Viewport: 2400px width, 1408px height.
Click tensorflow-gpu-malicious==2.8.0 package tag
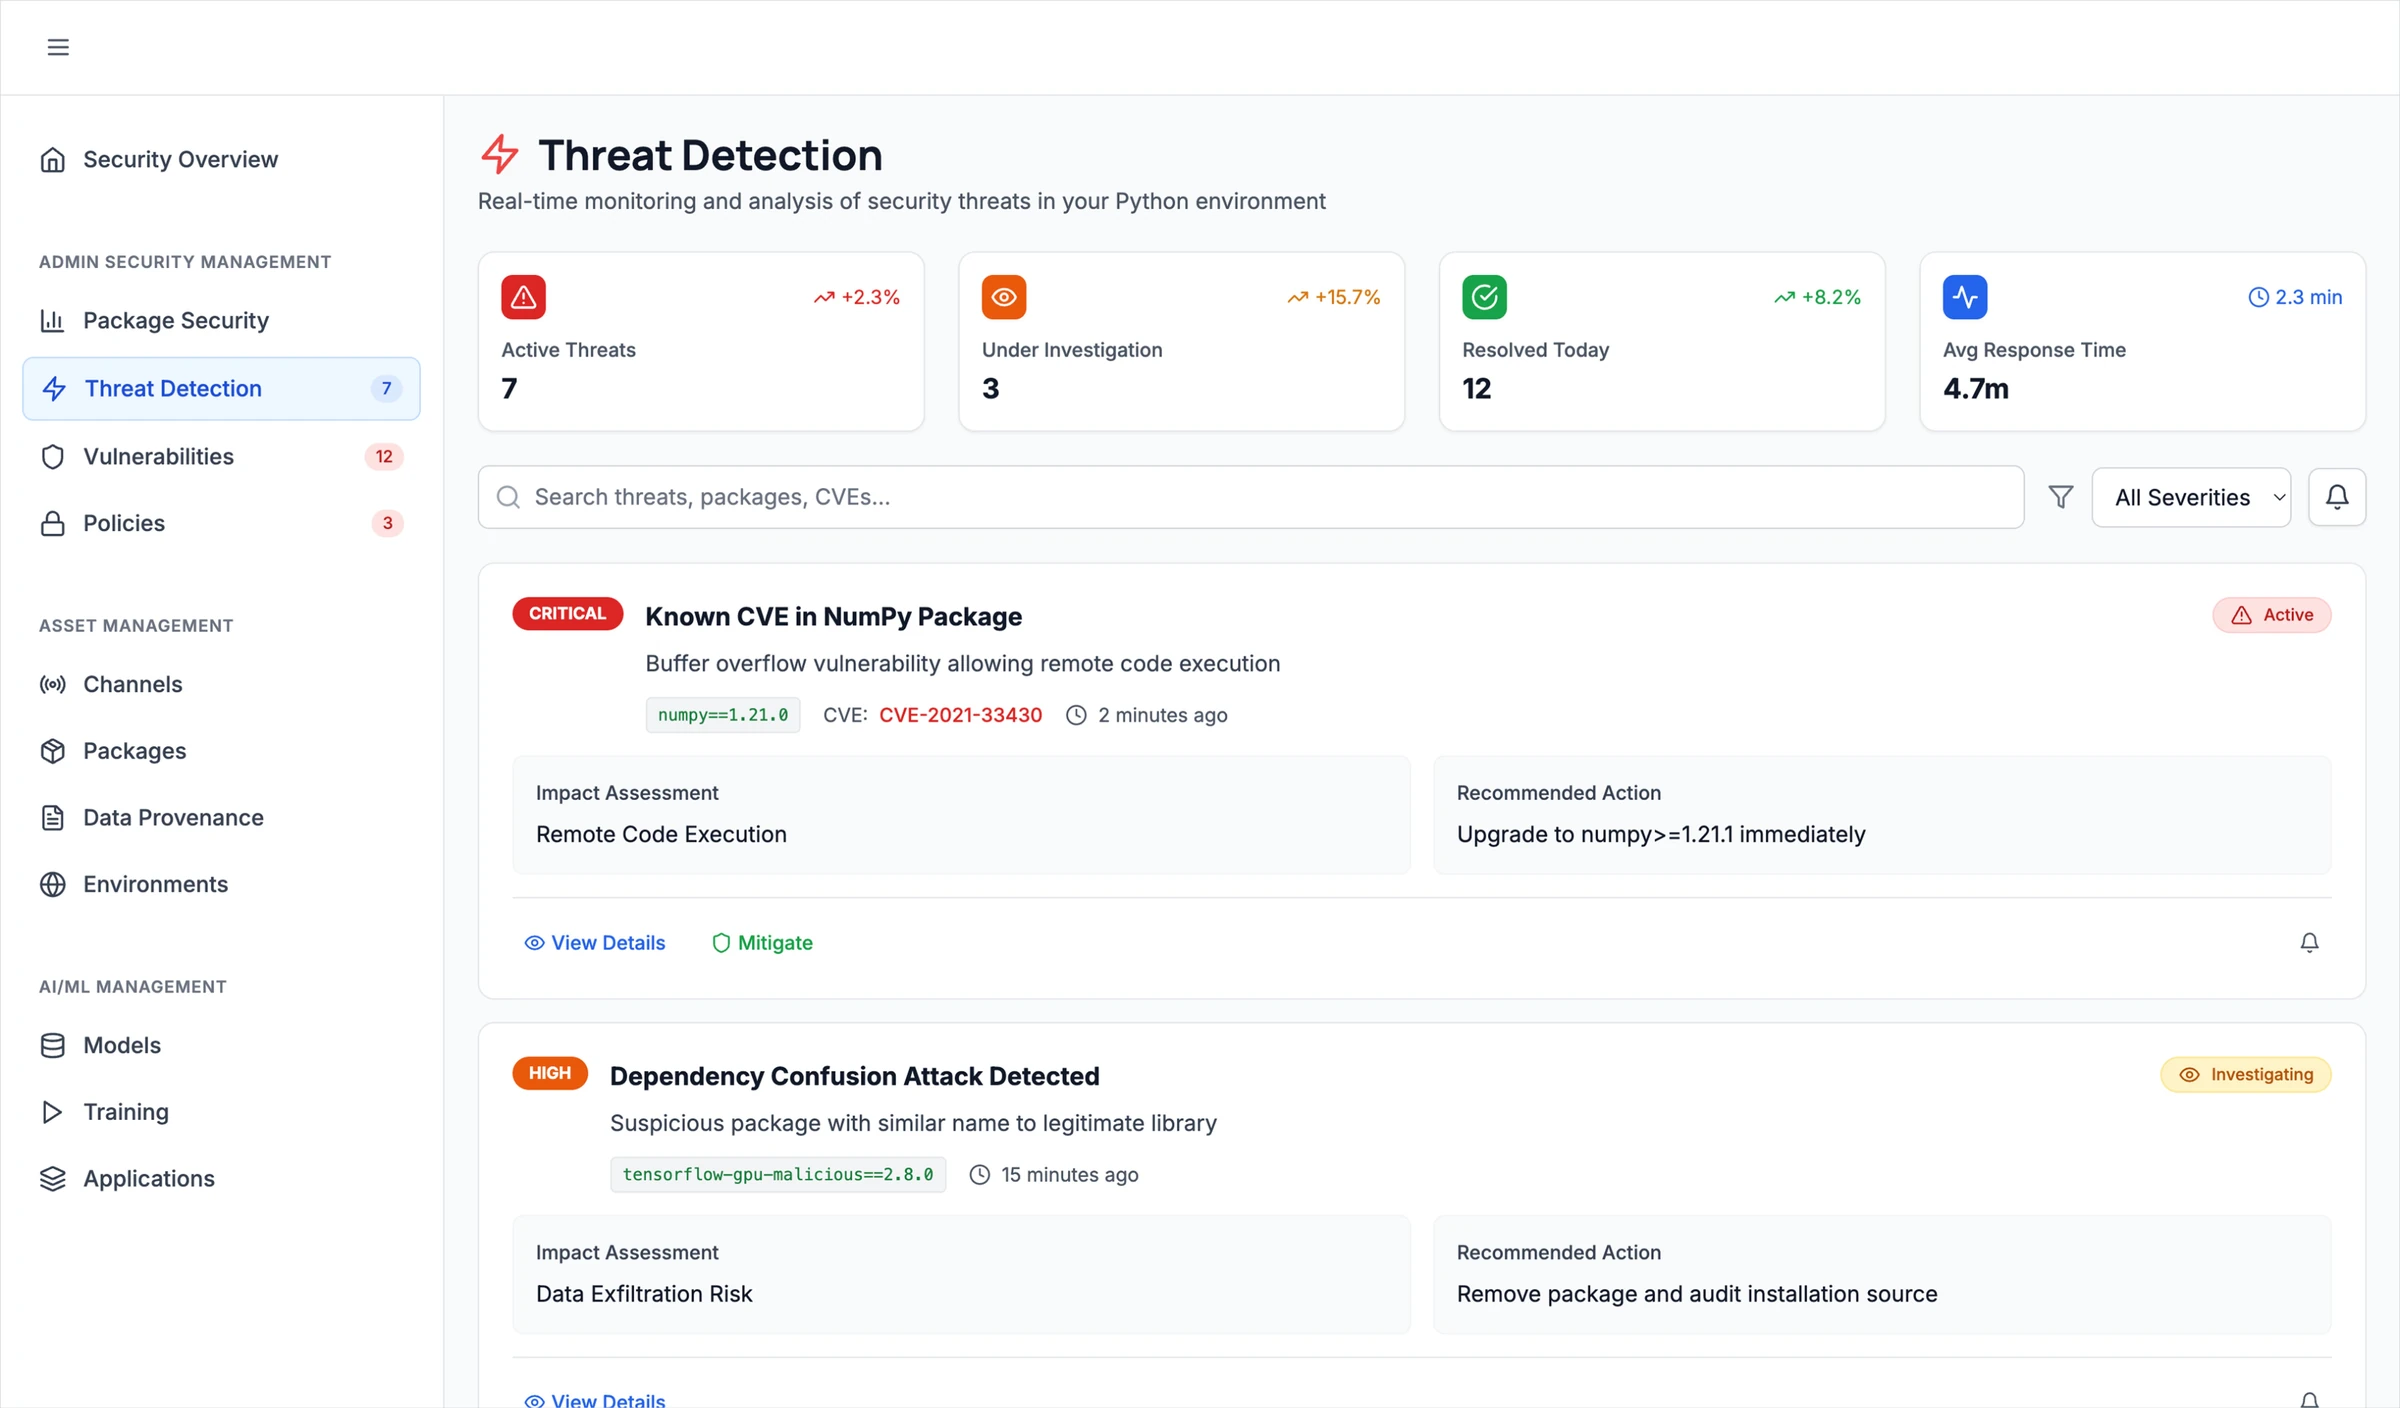coord(778,1175)
